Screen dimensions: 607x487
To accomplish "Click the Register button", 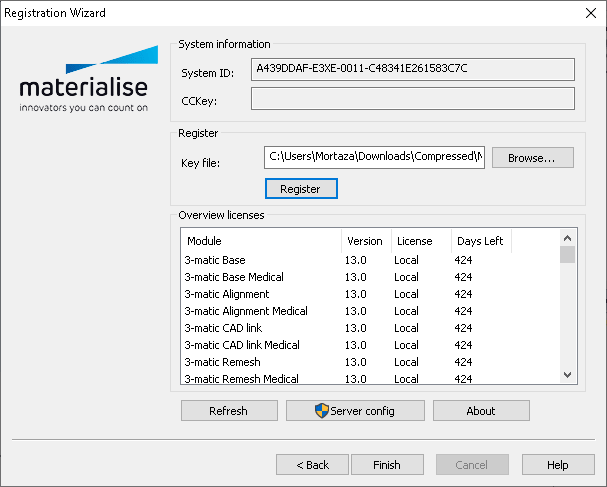I will point(301,189).
